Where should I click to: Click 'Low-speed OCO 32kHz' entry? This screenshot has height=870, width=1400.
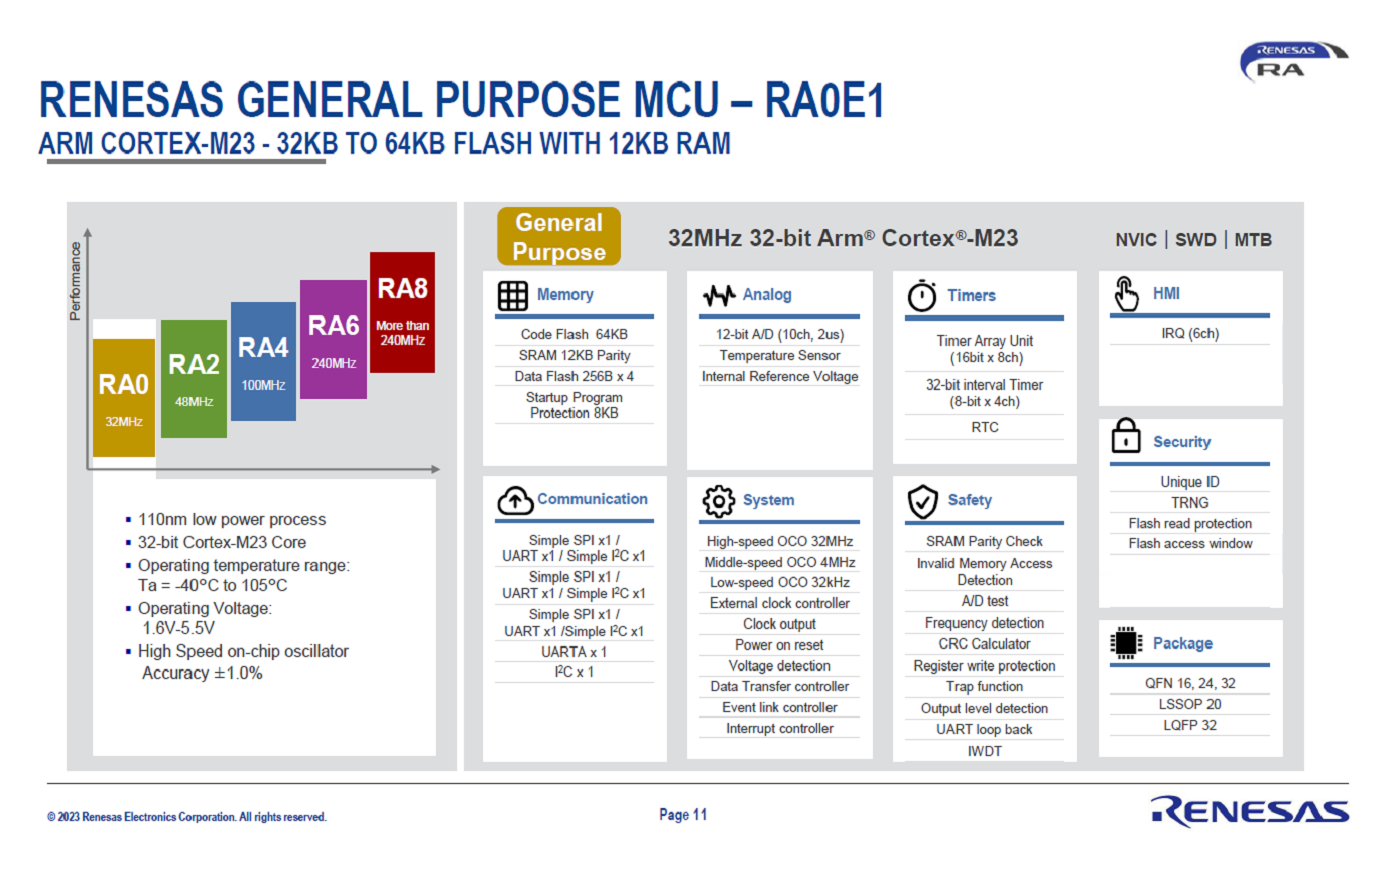(x=780, y=582)
